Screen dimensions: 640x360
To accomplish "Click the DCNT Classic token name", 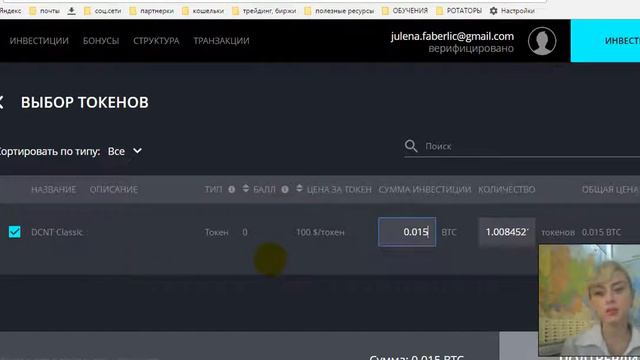I will pyautogui.click(x=57, y=232).
